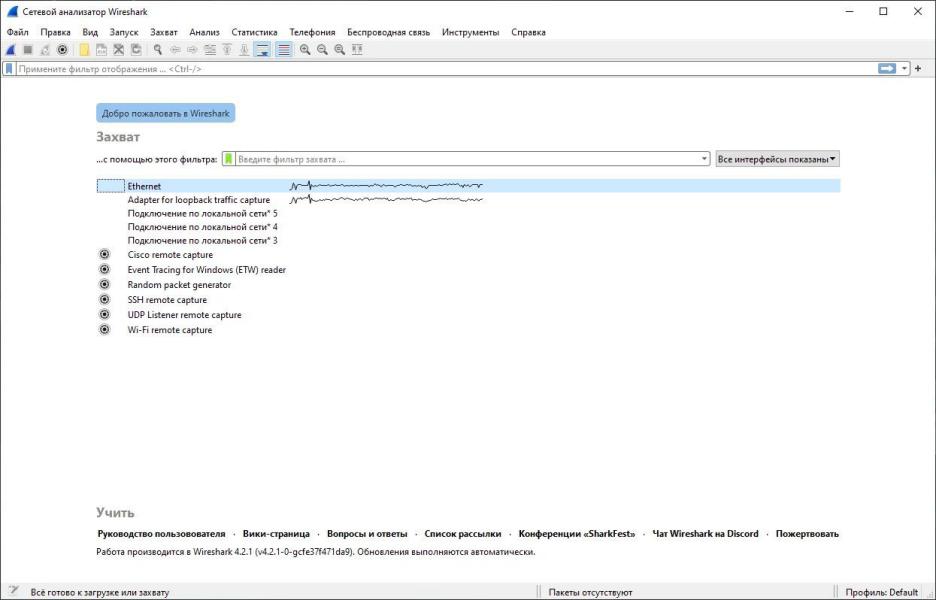Open settings for SSH remote capture
This screenshot has height=600, width=936.
click(x=104, y=299)
